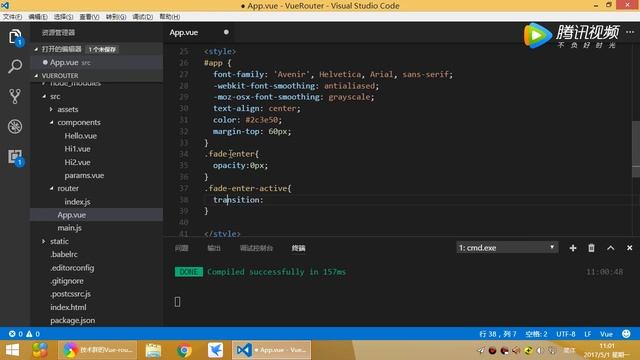Viewport: 640px width, 360px height.
Task: Open .gitignore in the file tree
Action: (x=67, y=281)
